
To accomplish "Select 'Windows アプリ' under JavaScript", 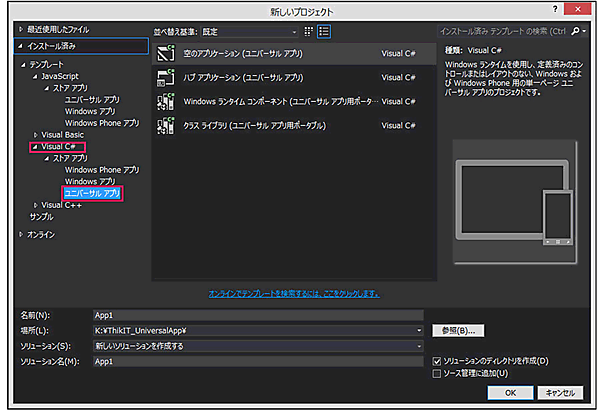I will point(90,111).
